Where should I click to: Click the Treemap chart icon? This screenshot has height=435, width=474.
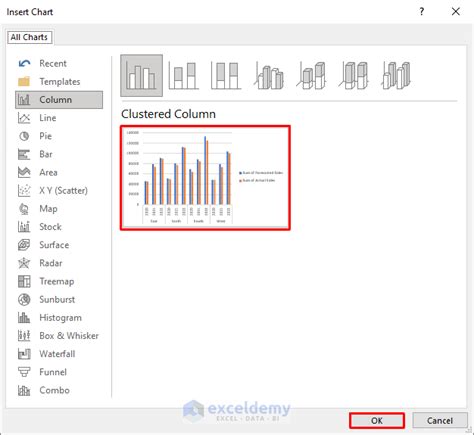(x=24, y=281)
